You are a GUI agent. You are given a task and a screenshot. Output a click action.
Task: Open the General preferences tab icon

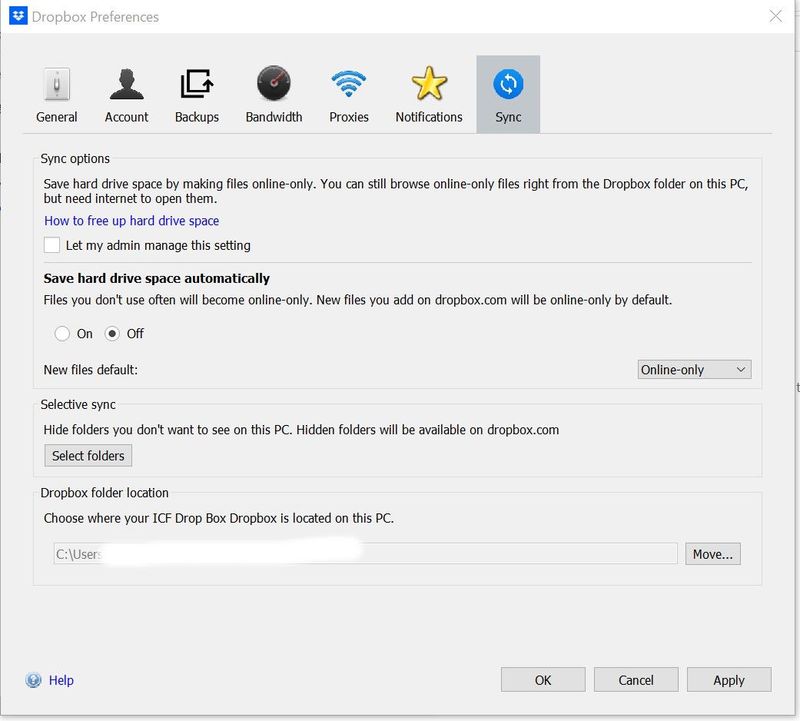57,85
